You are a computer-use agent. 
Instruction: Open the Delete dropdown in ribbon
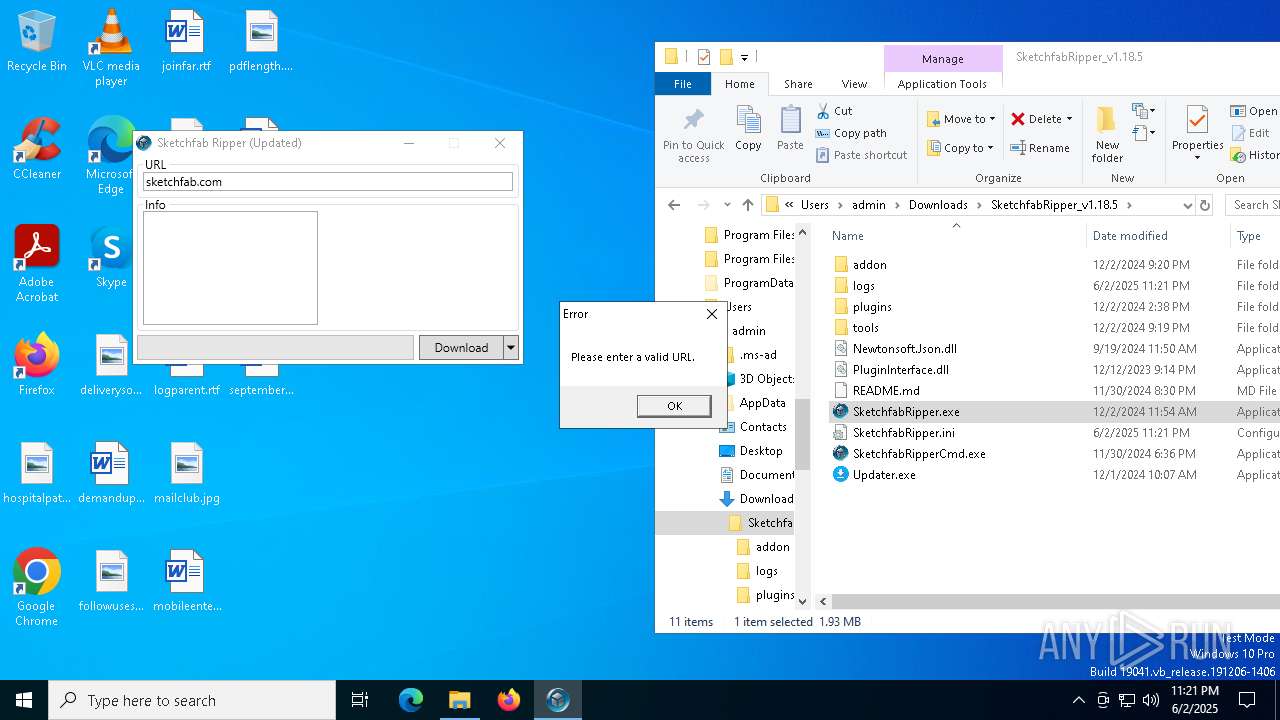tap(1041, 119)
